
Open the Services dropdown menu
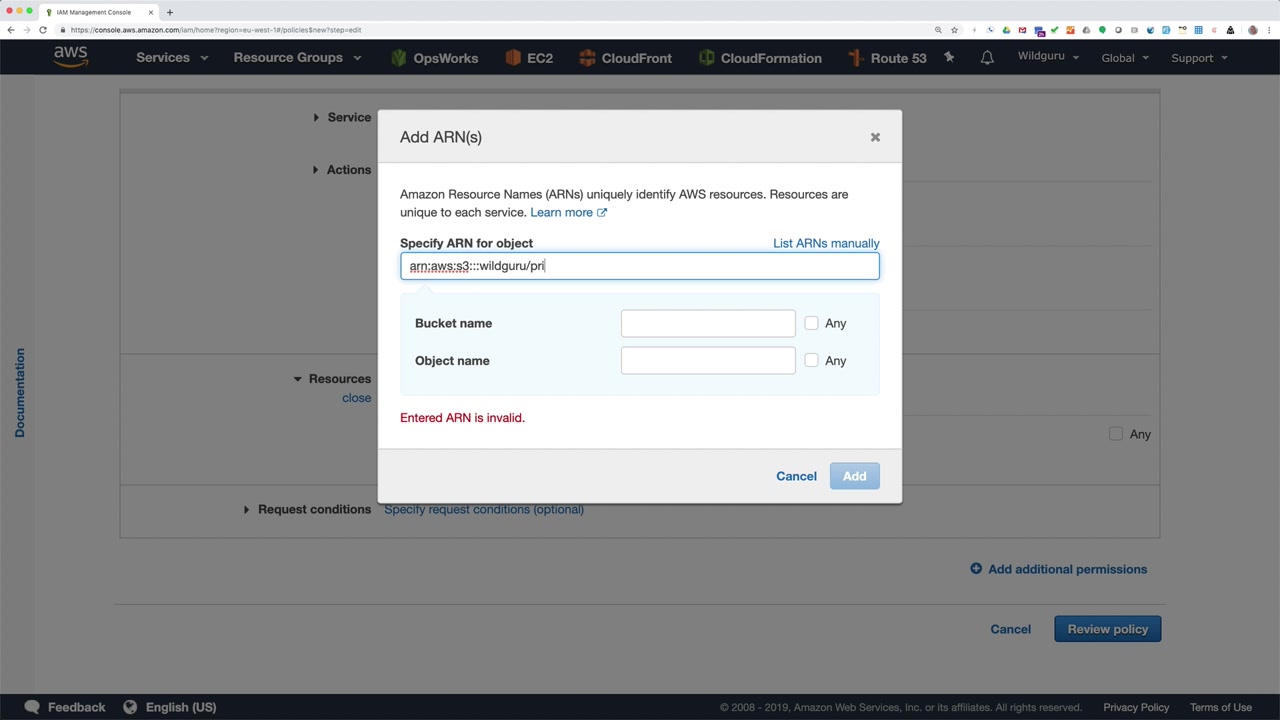(x=171, y=58)
